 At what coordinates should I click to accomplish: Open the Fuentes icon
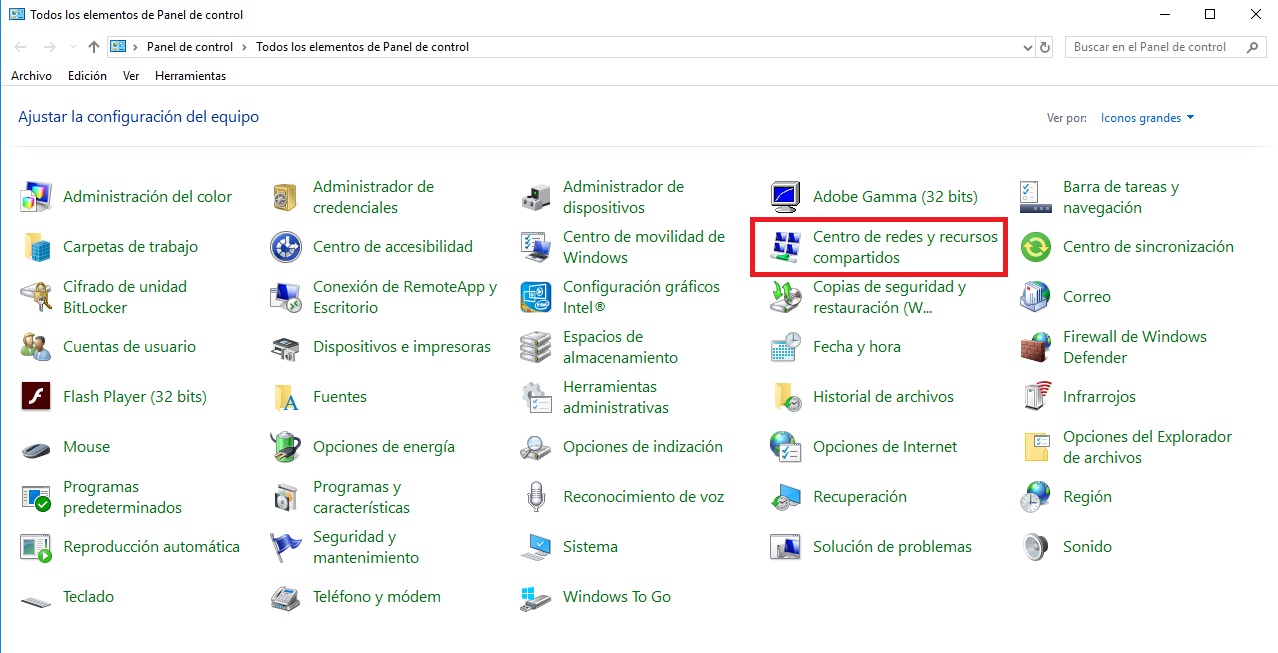click(286, 397)
